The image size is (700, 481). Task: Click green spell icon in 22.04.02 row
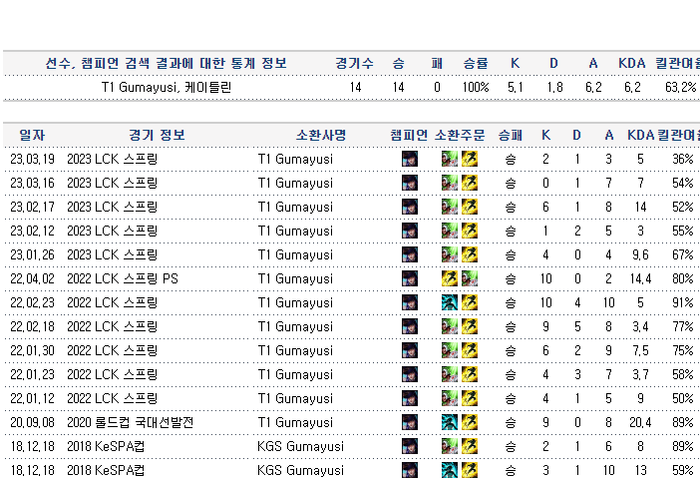[x=468, y=279]
